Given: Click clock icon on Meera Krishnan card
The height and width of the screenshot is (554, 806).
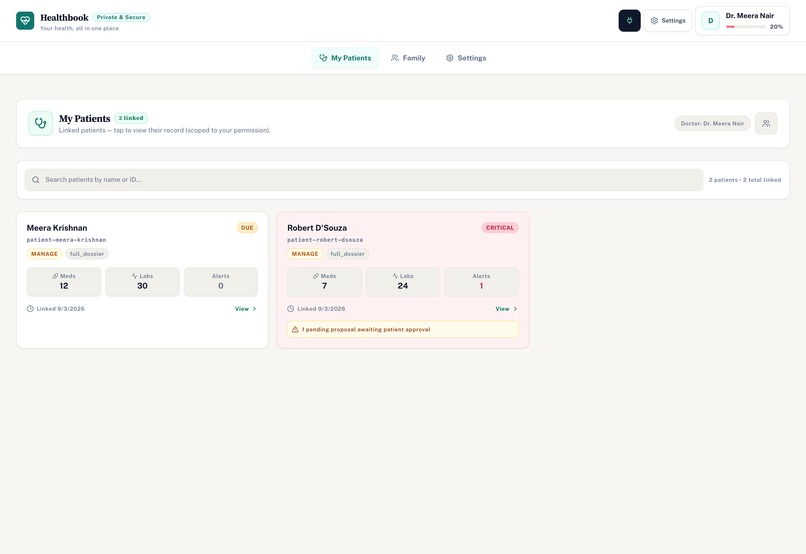Looking at the screenshot, I should tap(30, 309).
